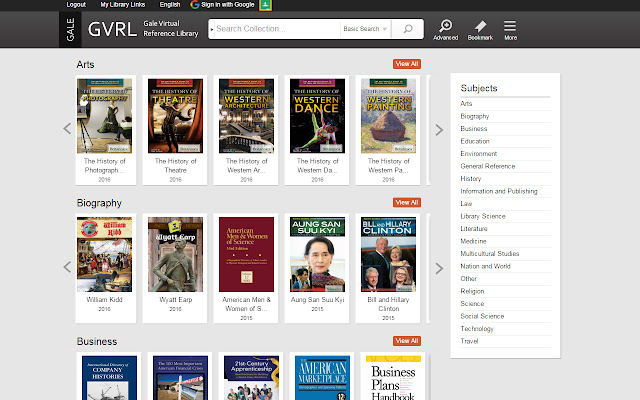Select Education subject
640x400 pixels.
click(475, 141)
